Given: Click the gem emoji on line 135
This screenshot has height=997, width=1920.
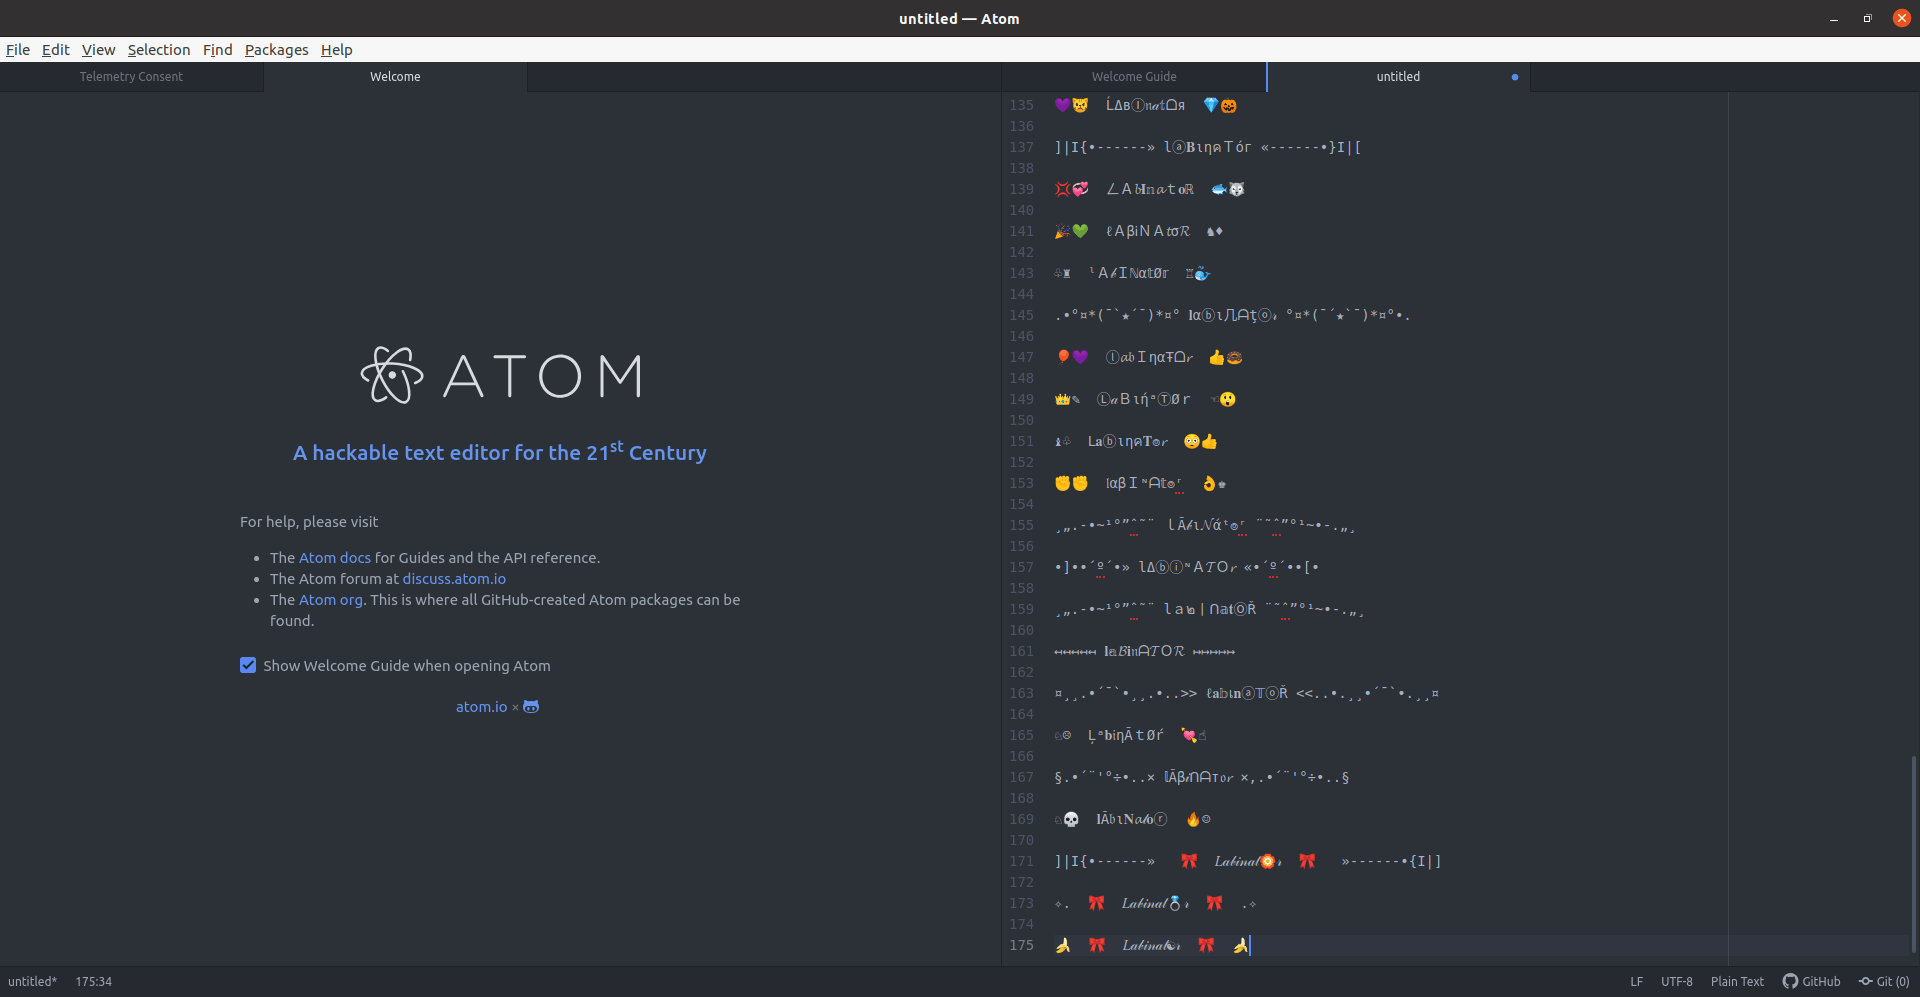Looking at the screenshot, I should tap(1211, 105).
